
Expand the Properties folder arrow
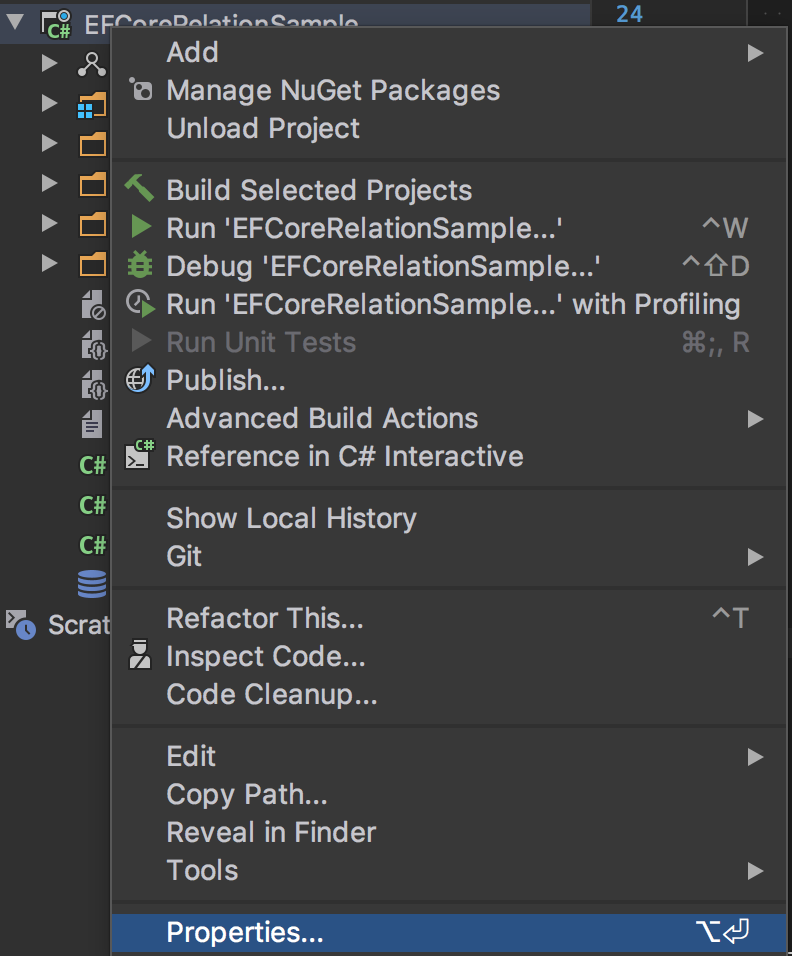(x=49, y=103)
